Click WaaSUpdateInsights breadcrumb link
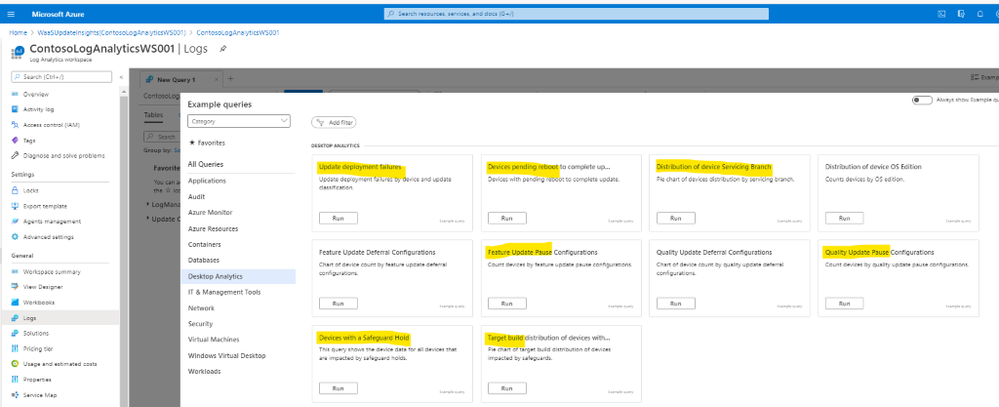Viewport: 999px width, 407px height. pyautogui.click(x=110, y=32)
